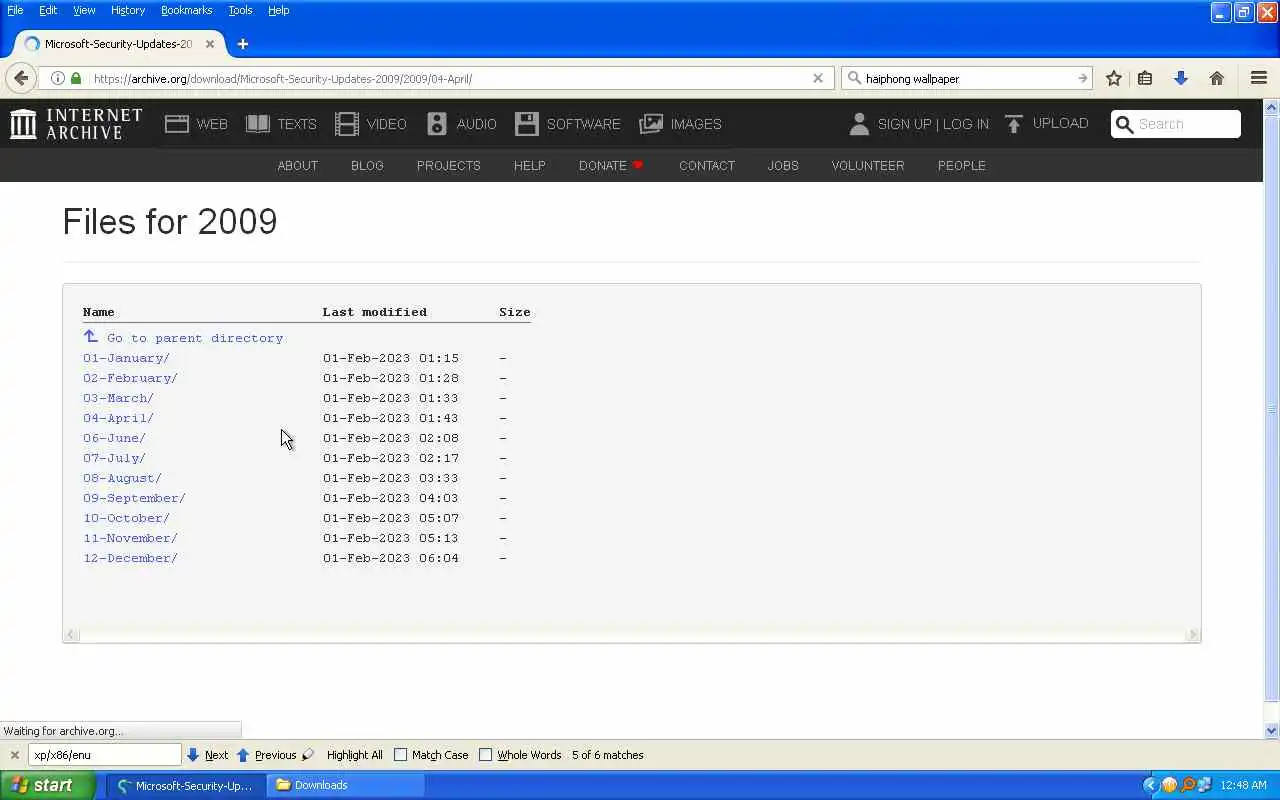Open the Edit menu
Viewport: 1280px width, 800px height.
(x=48, y=10)
